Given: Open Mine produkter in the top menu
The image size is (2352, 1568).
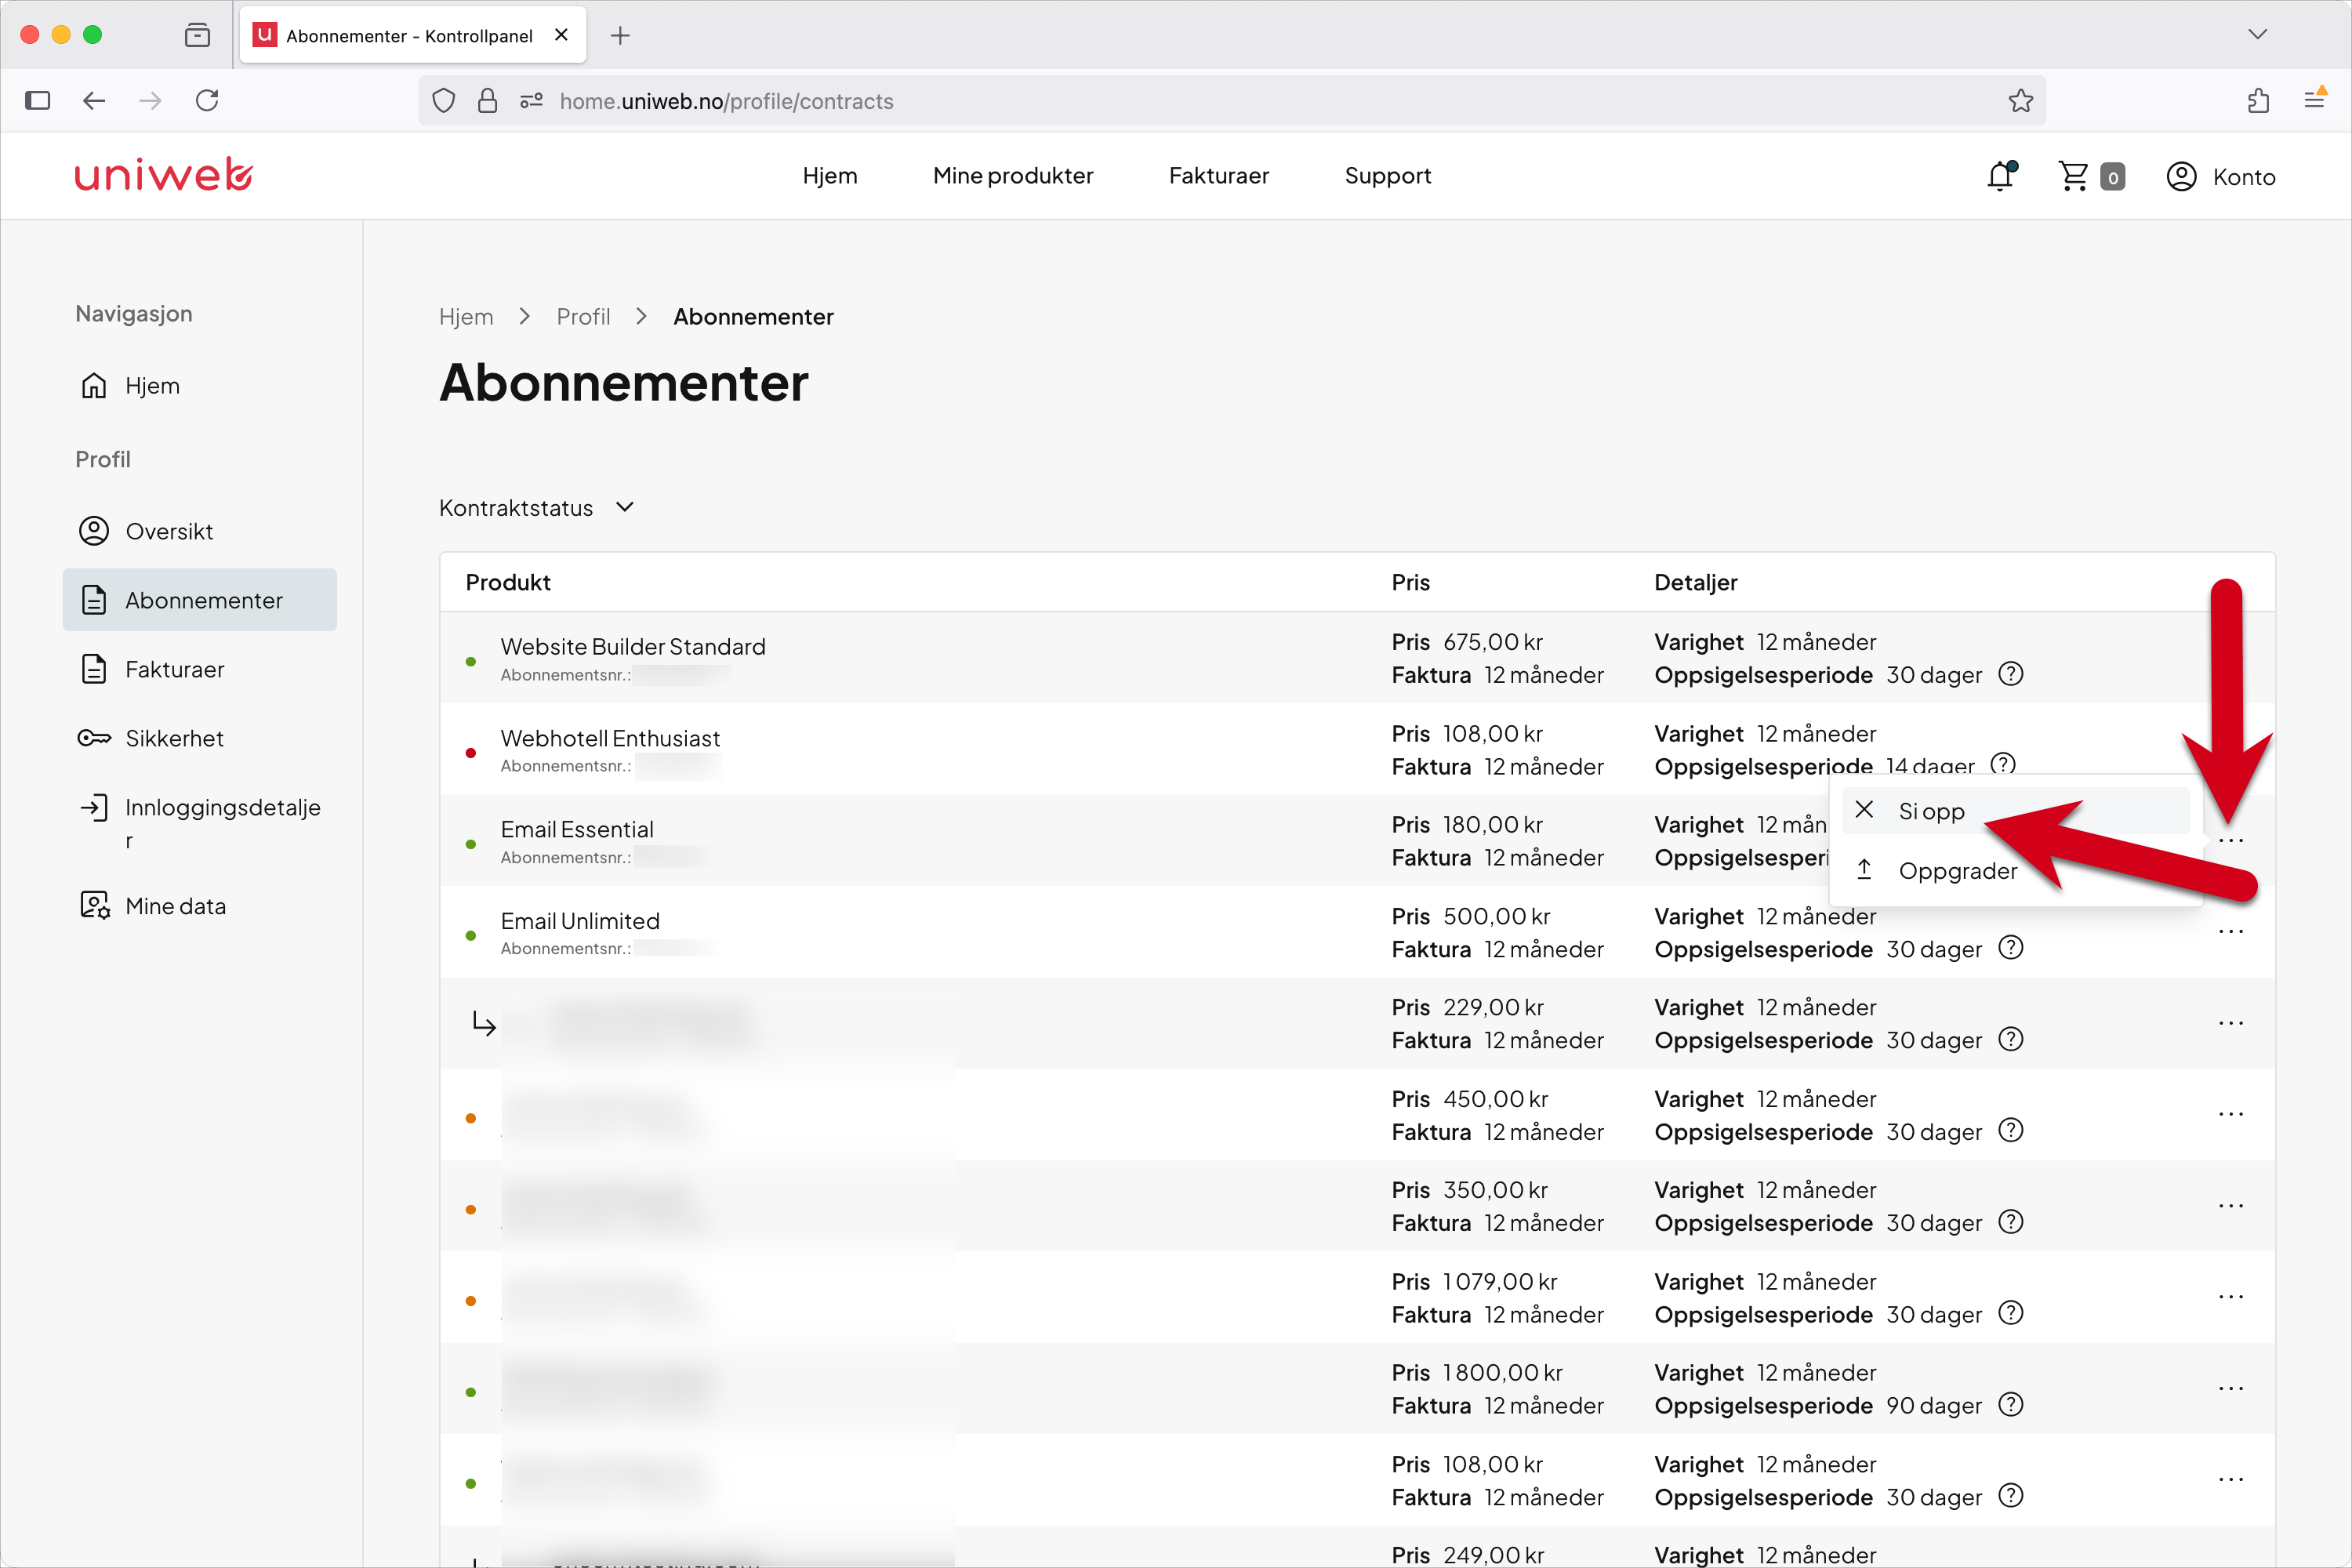Looking at the screenshot, I should [1013, 176].
